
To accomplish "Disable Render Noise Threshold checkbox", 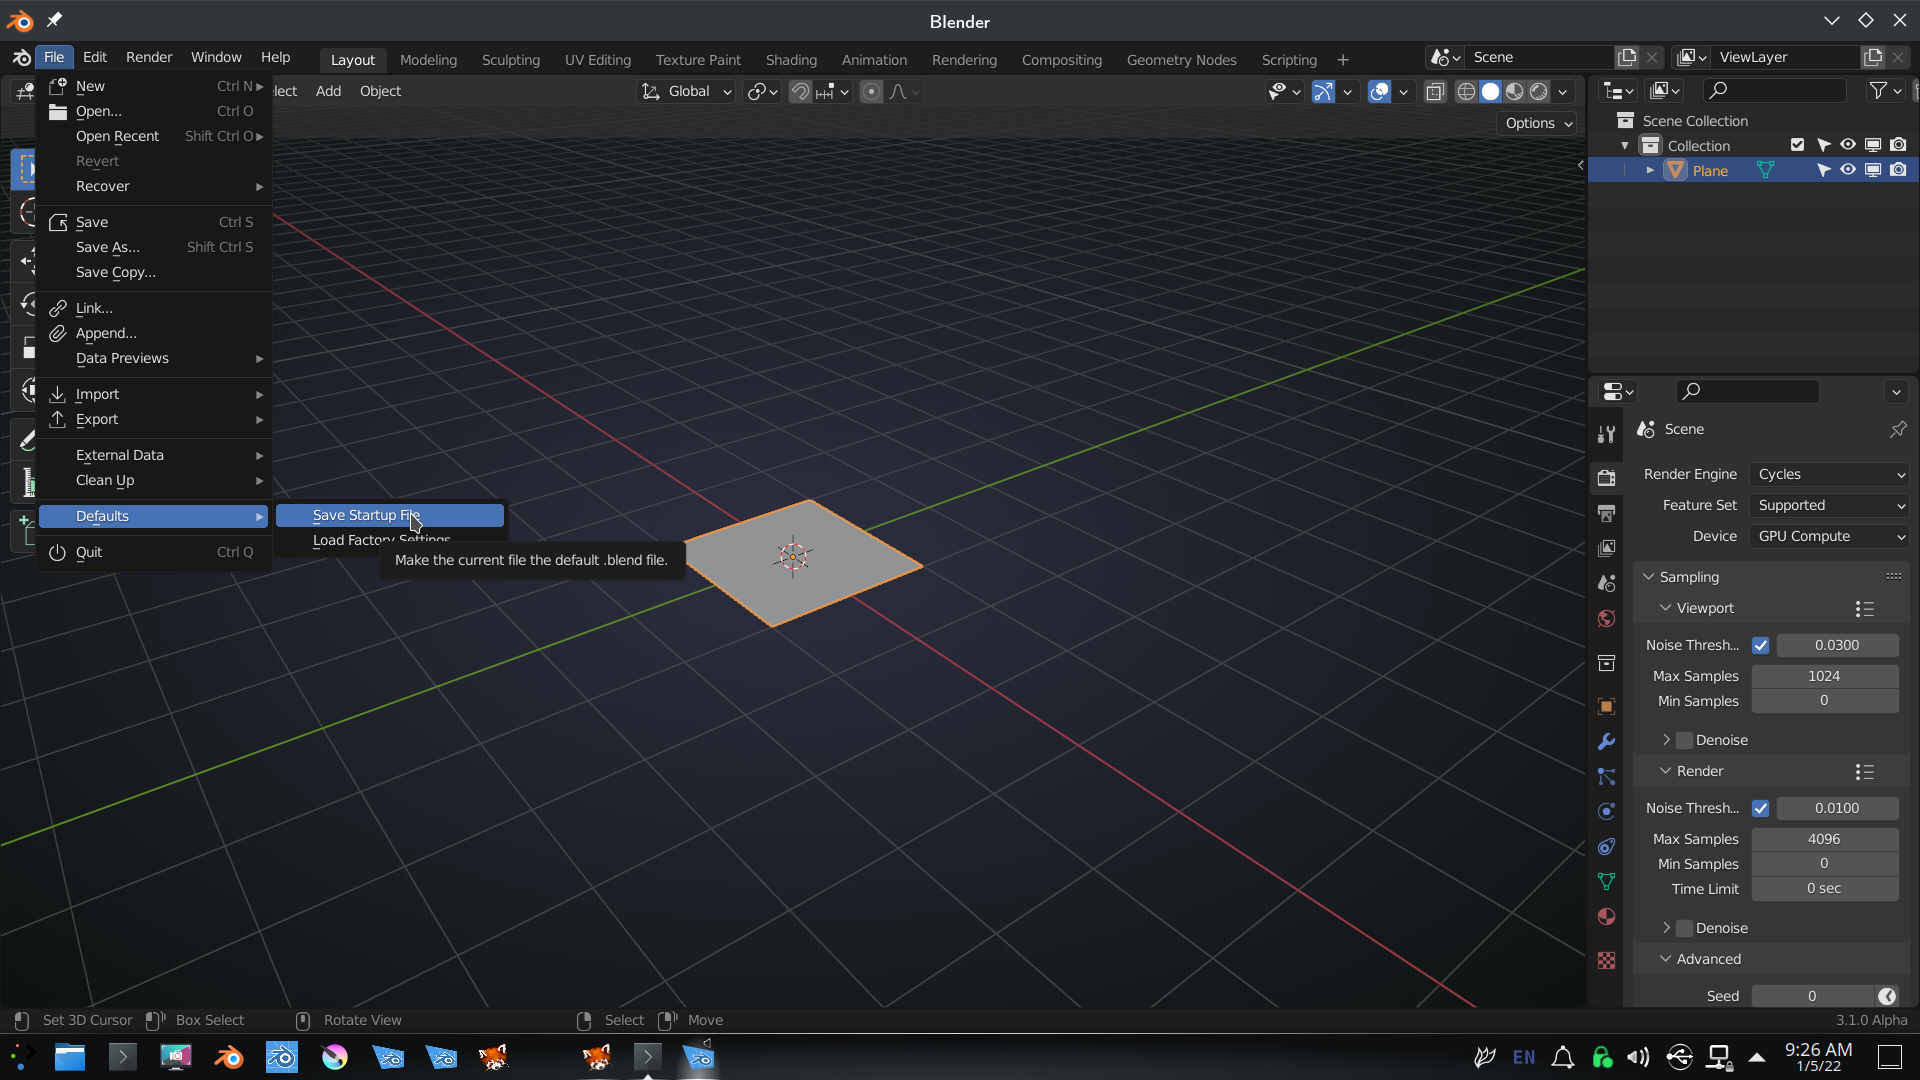I will 1761,808.
